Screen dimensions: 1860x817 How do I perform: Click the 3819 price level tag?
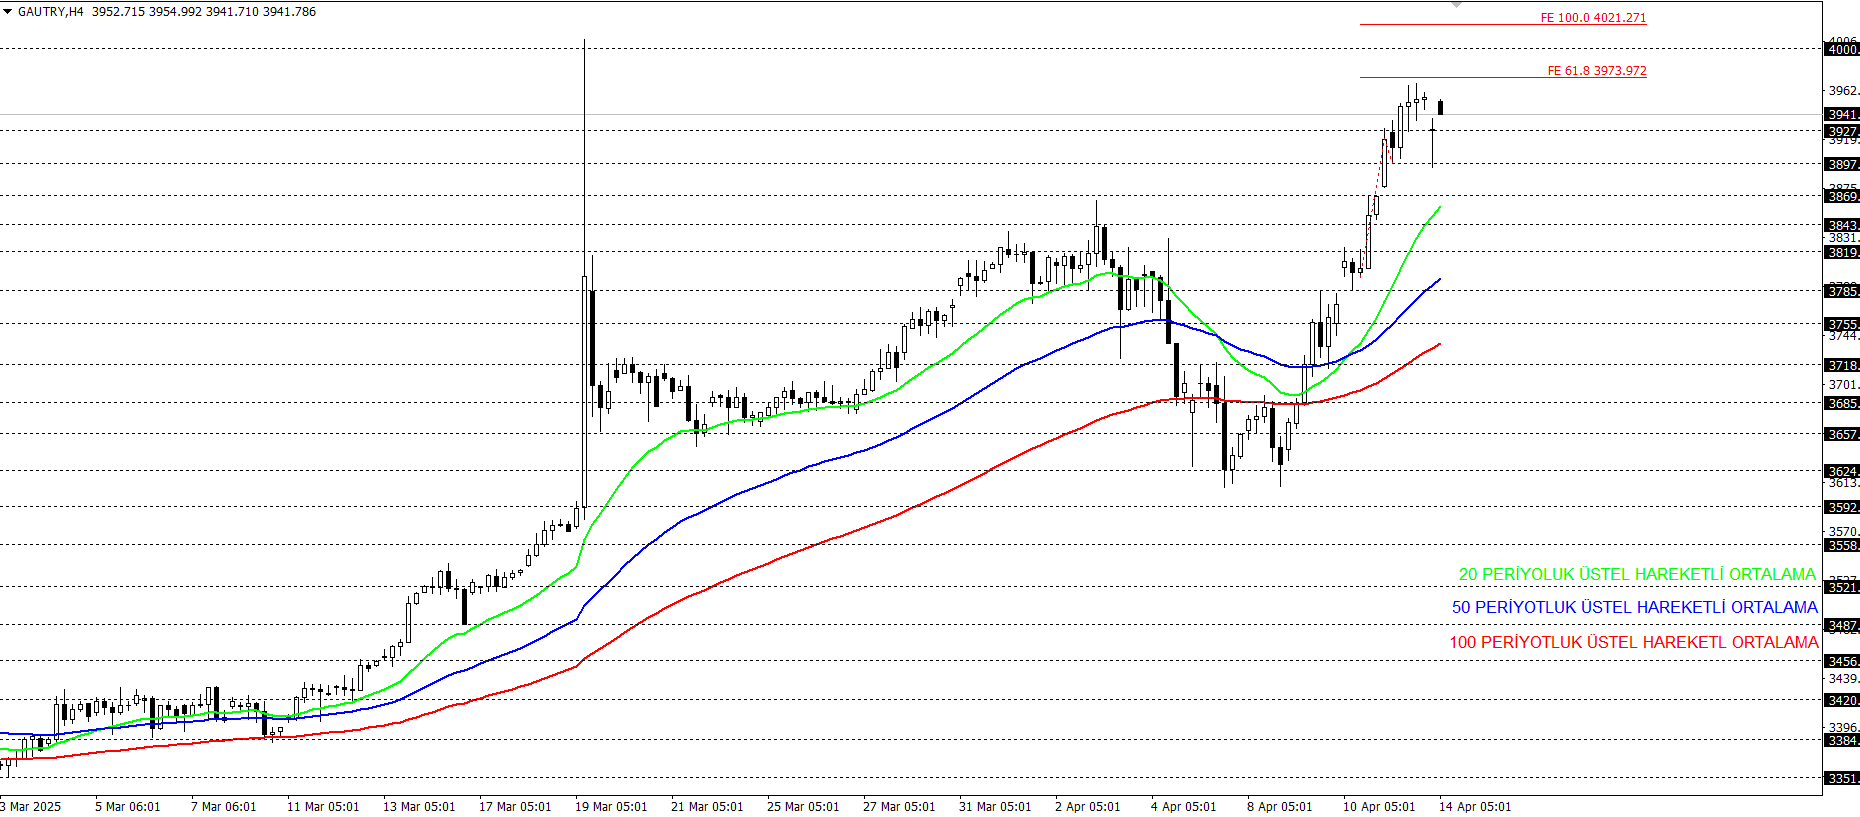(x=1842, y=252)
